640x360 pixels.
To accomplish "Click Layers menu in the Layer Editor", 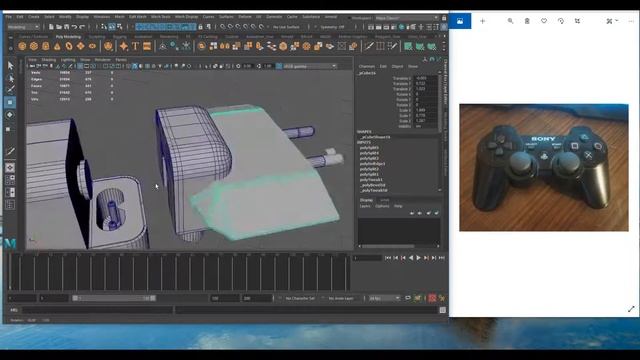I will [365, 206].
